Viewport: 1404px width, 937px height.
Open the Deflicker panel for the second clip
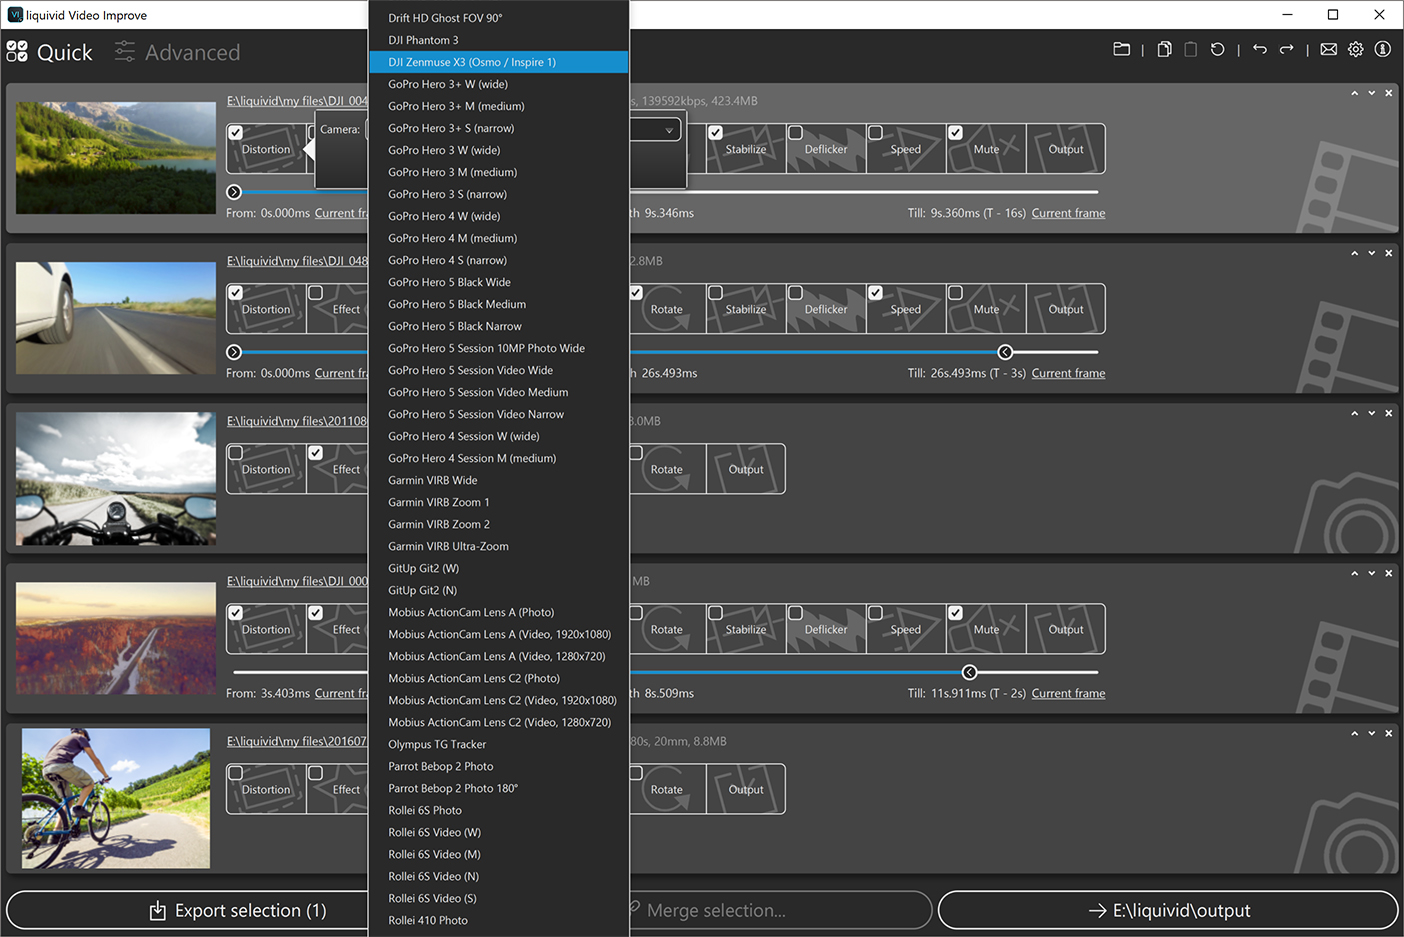[x=825, y=308]
